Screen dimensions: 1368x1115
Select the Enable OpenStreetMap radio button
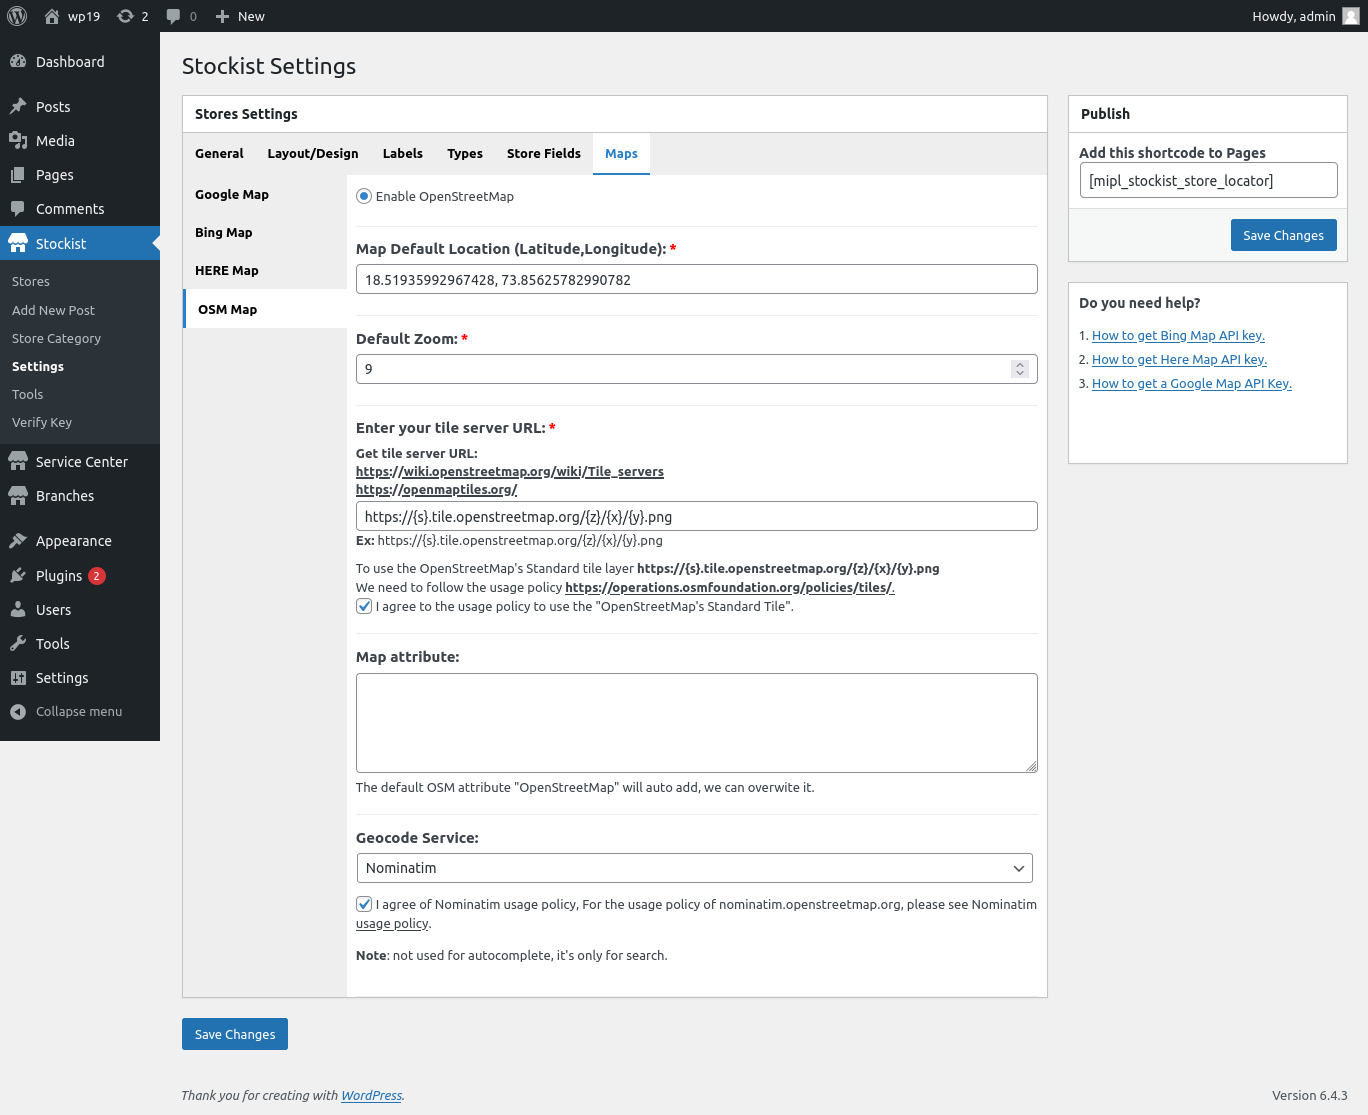[364, 196]
